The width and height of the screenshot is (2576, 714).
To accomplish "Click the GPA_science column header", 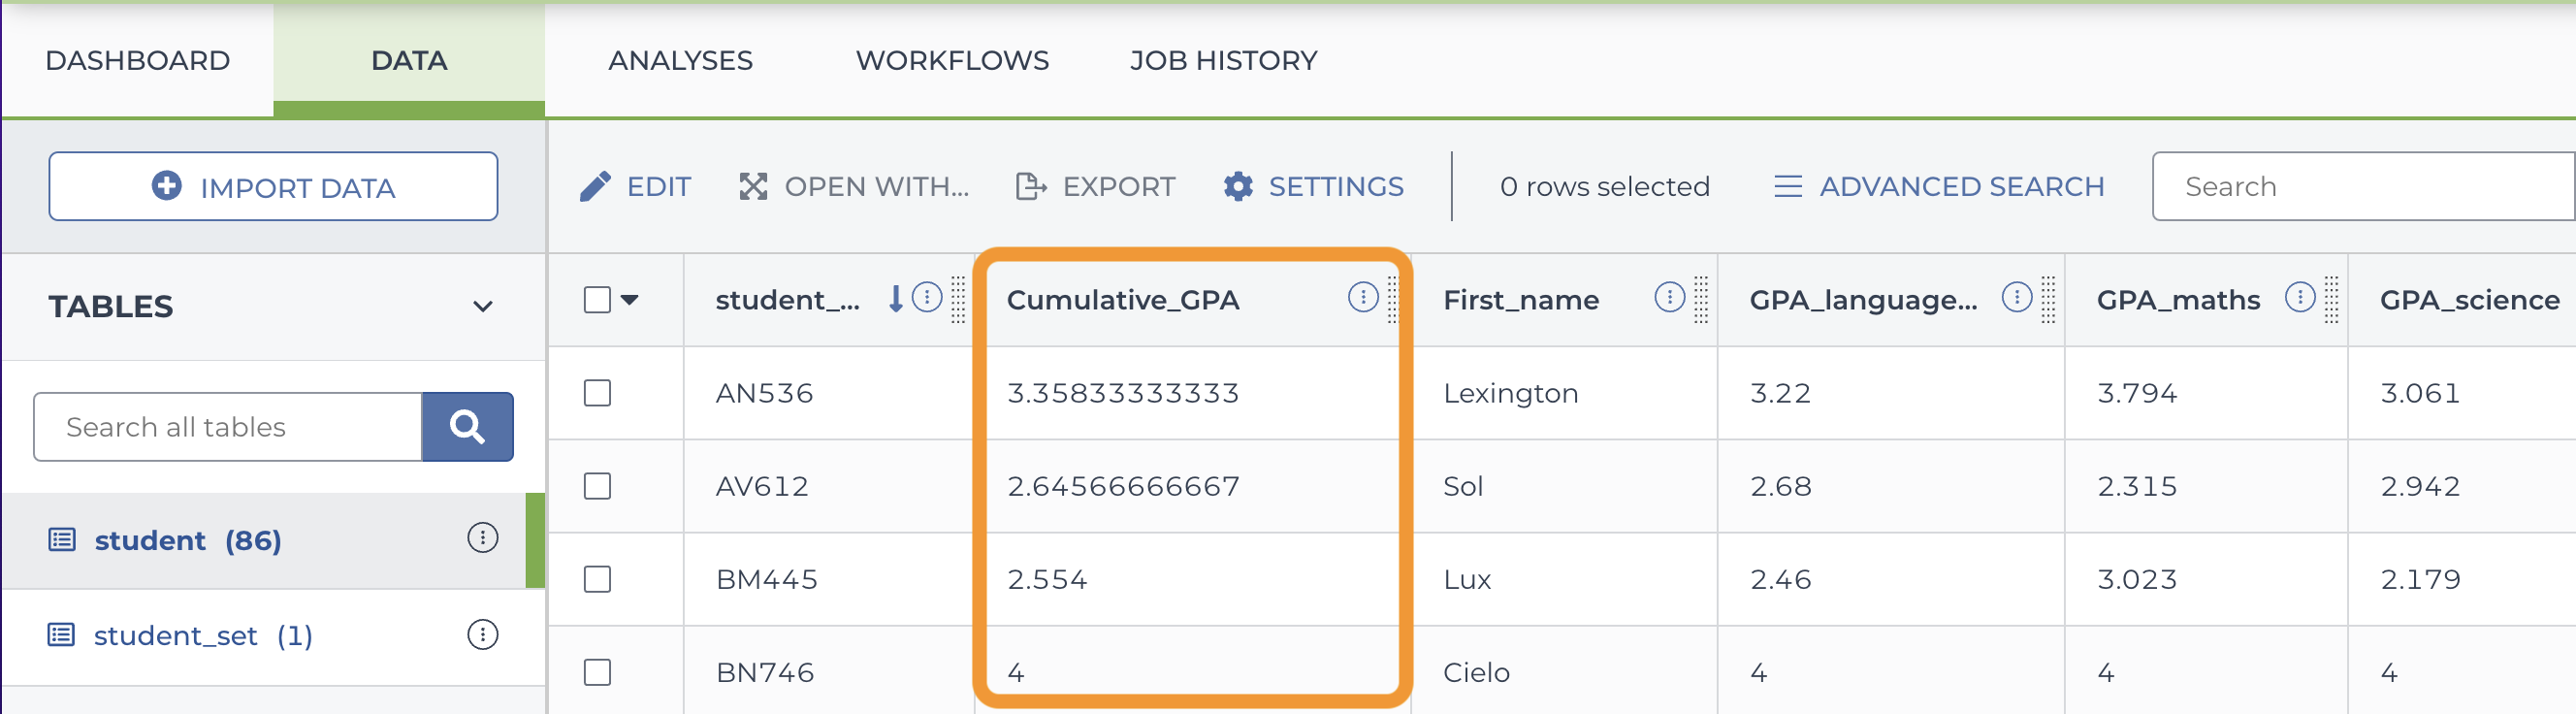I will pyautogui.click(x=2469, y=300).
